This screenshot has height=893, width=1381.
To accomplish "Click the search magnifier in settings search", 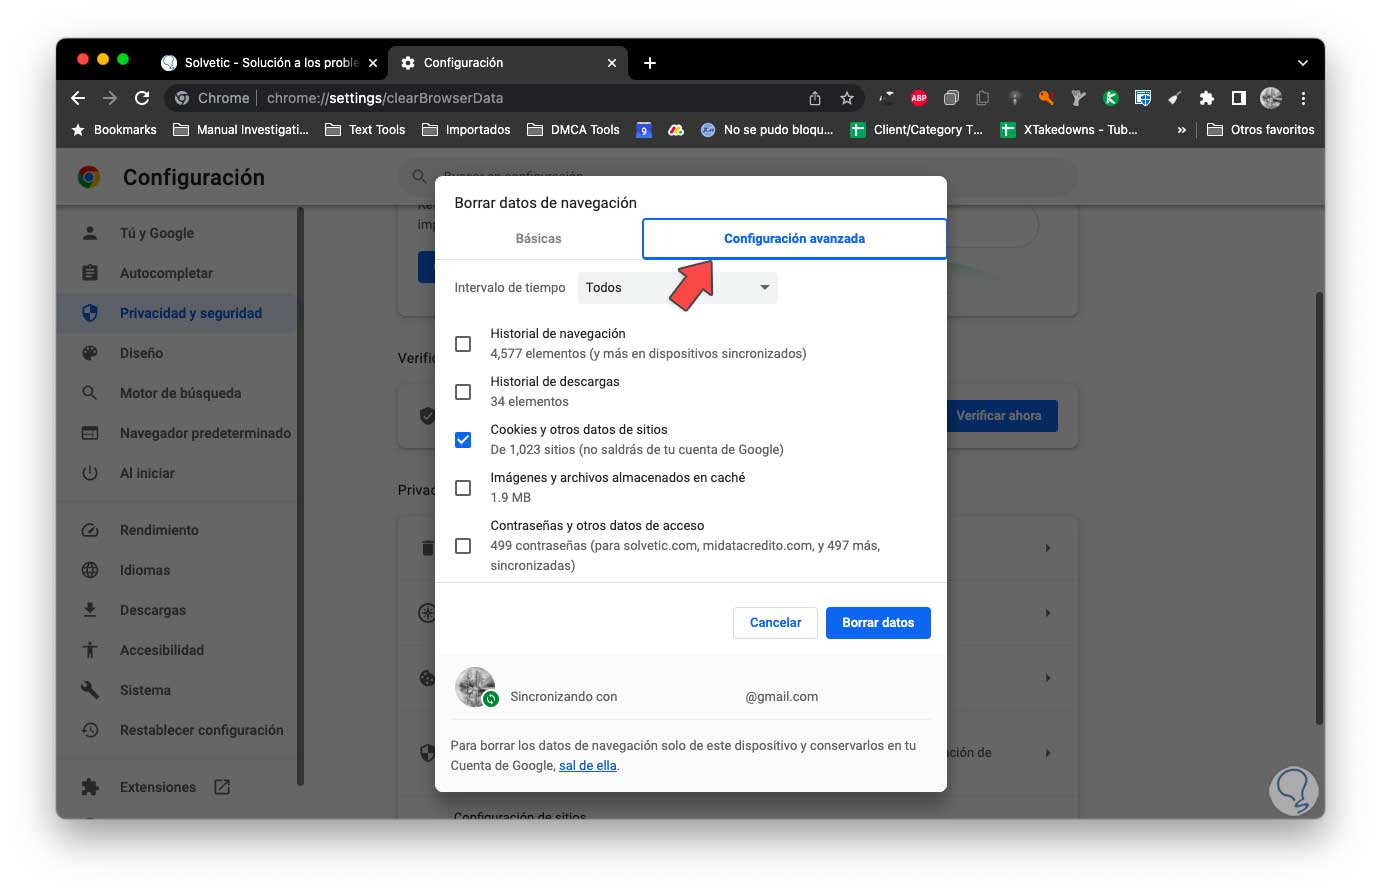I will (x=419, y=177).
